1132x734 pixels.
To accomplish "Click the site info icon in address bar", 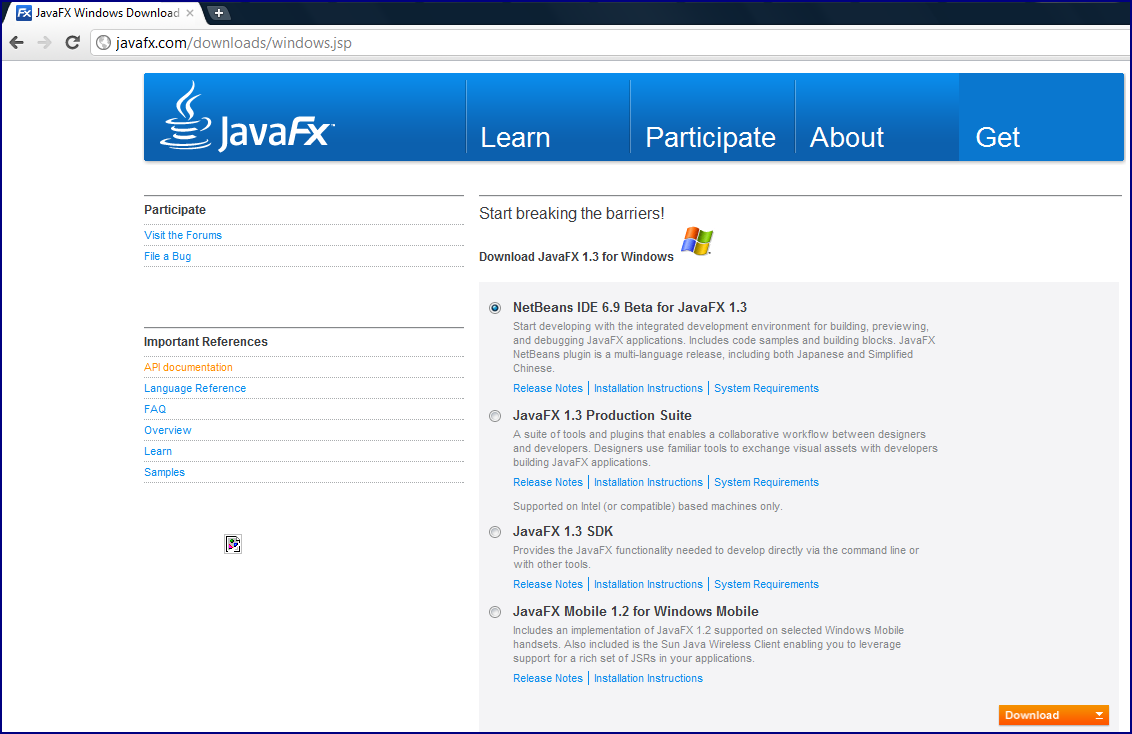I will [x=101, y=42].
